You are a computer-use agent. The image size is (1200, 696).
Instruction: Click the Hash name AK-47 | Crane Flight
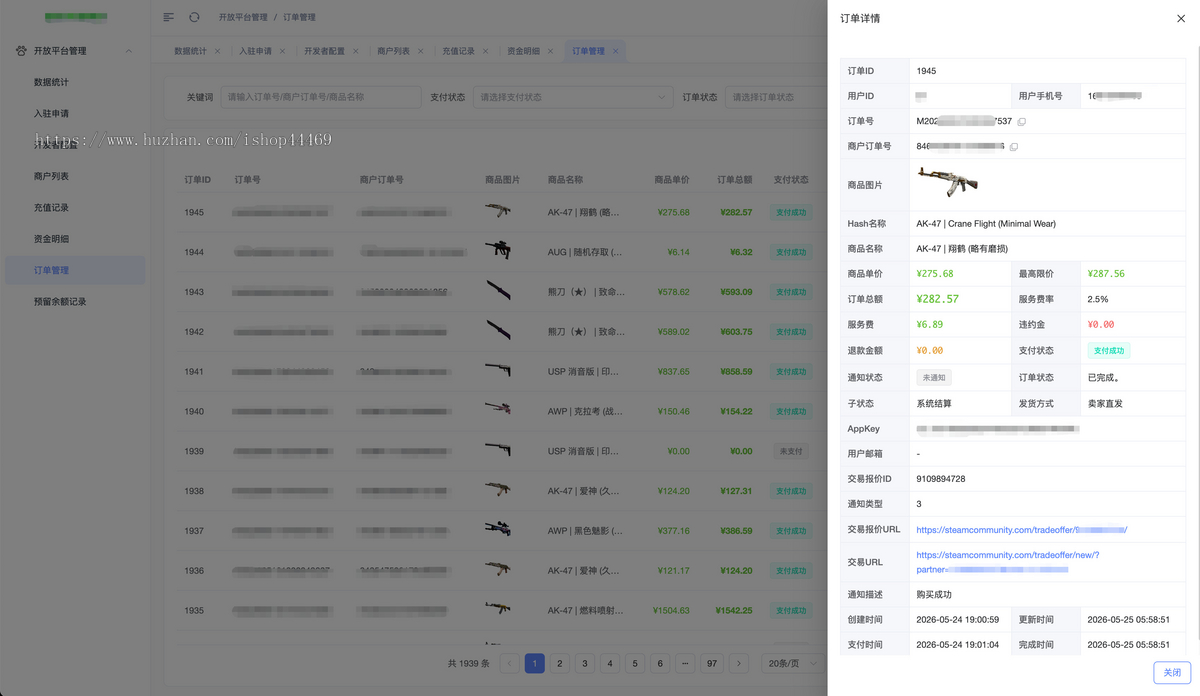[x=986, y=224]
